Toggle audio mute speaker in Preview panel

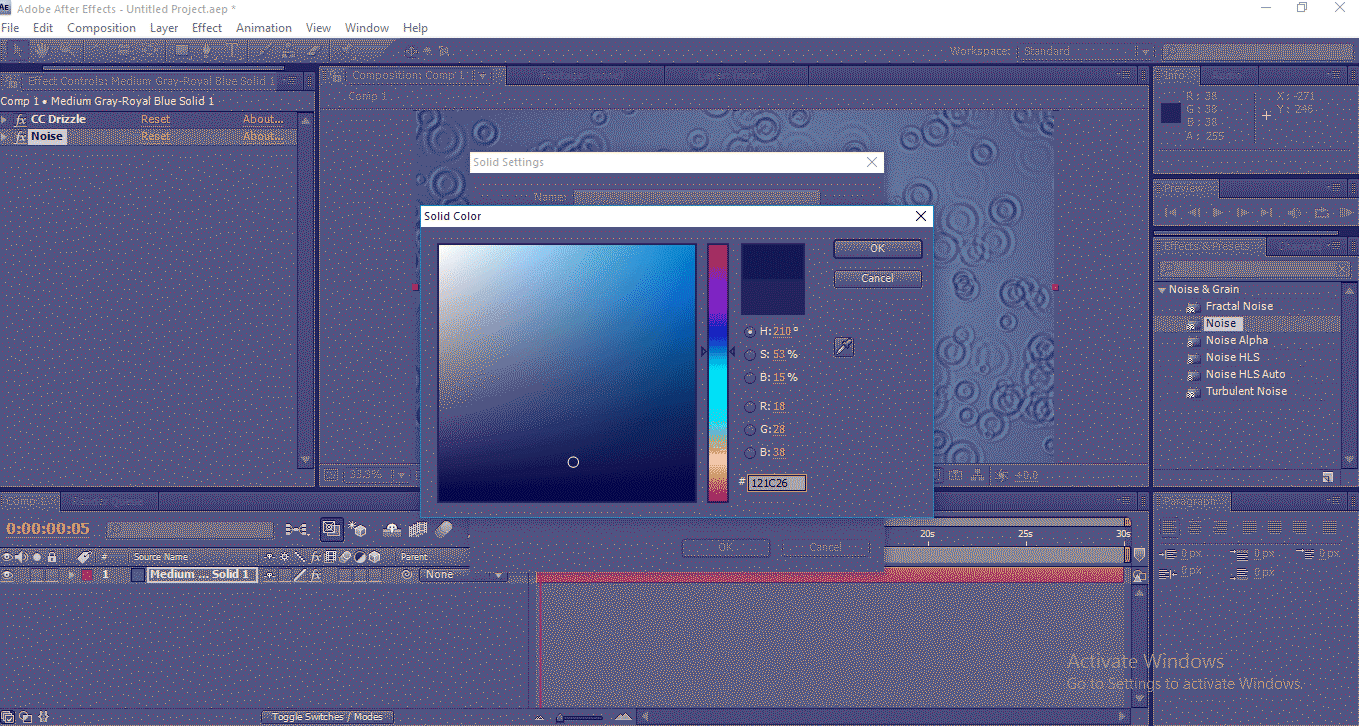1295,212
